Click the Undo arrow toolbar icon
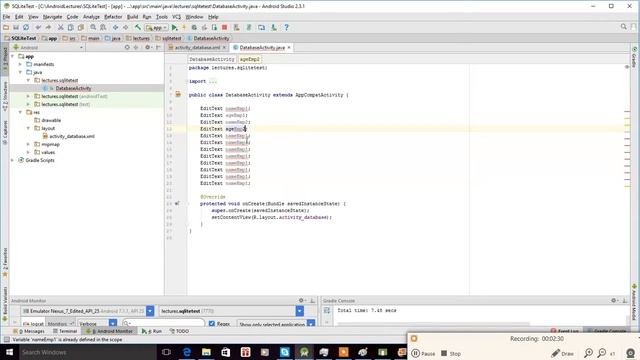The image size is (640, 360). coord(38,27)
